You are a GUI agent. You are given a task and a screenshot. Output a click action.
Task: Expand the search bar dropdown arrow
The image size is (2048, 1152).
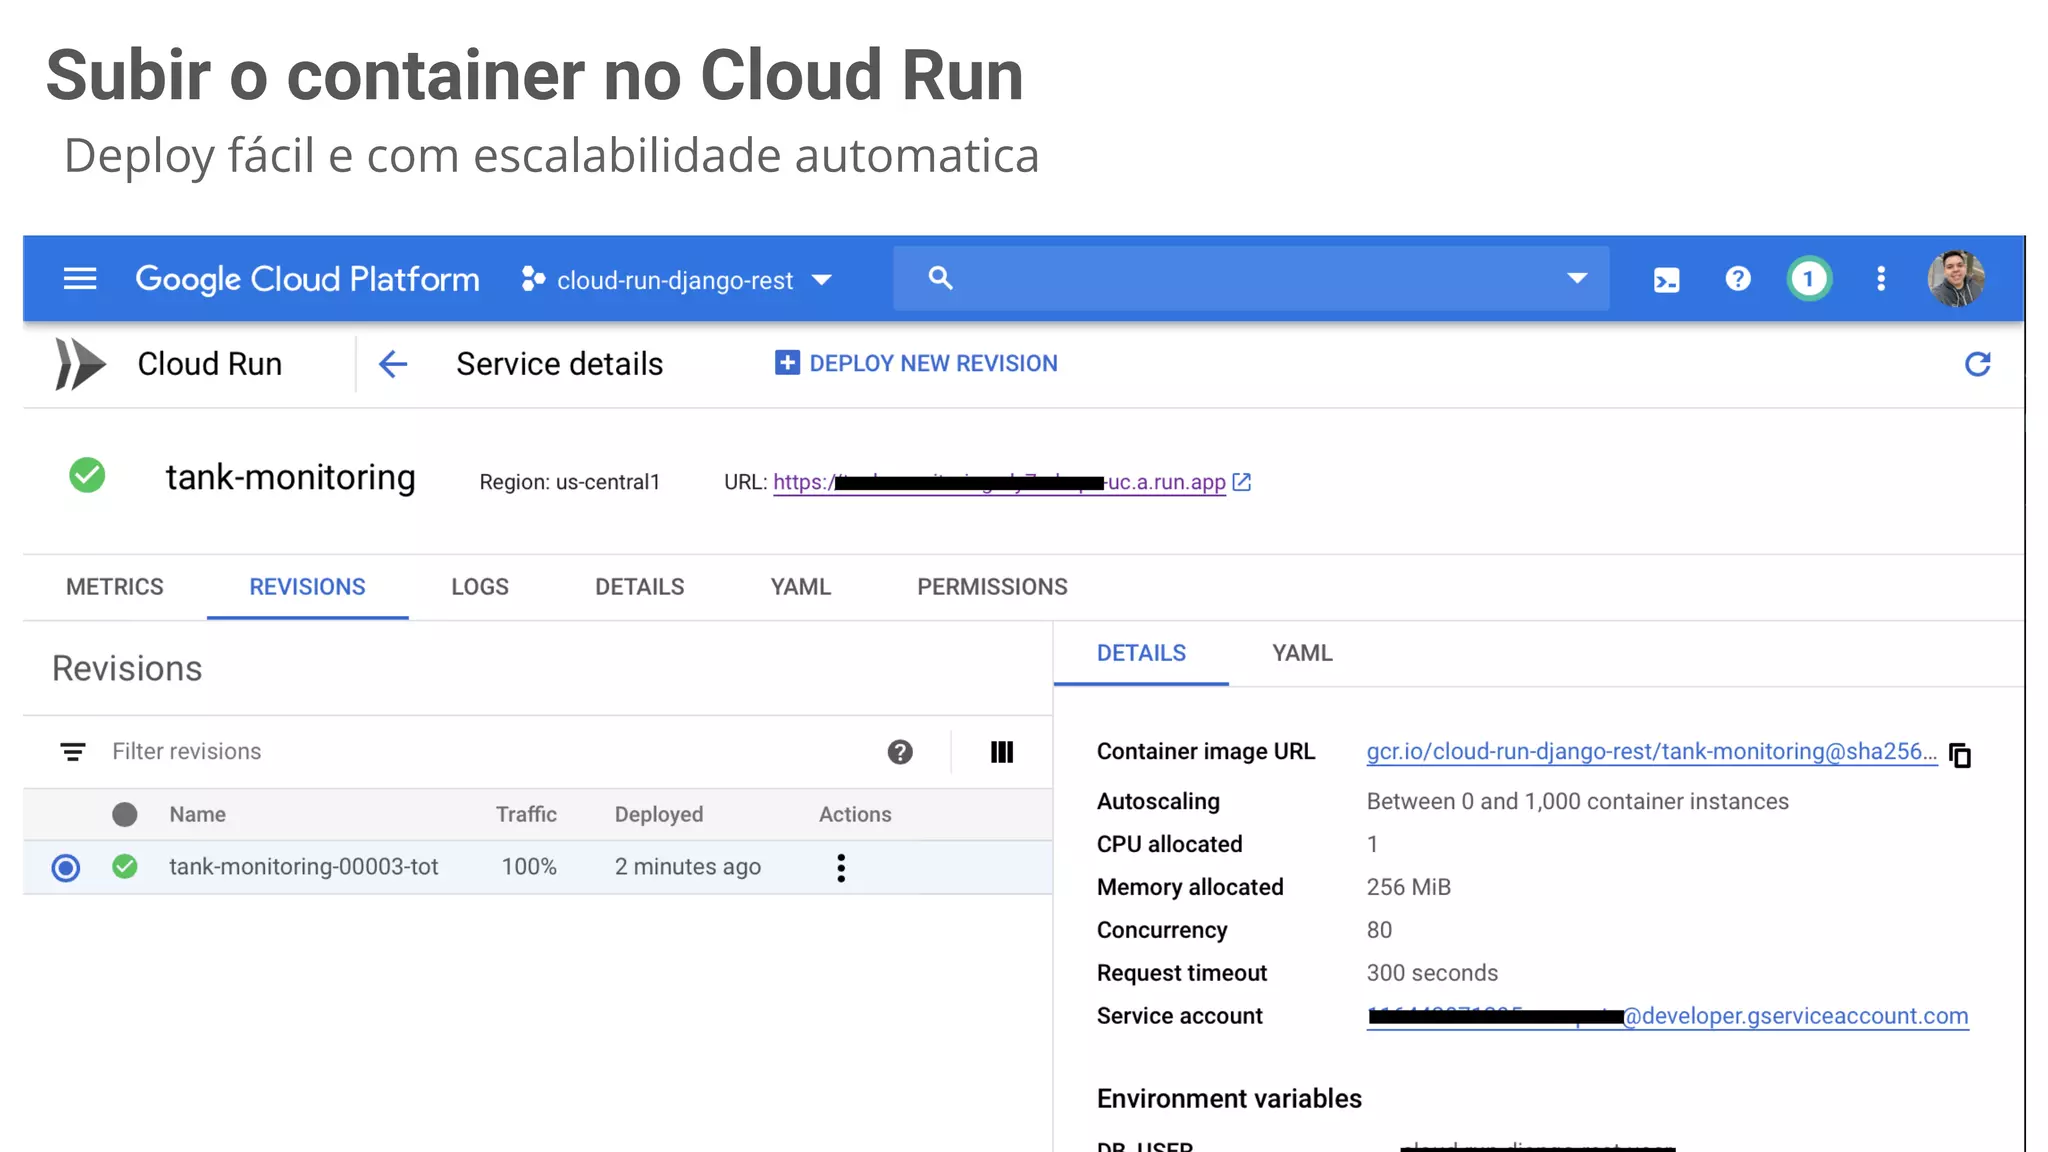pyautogui.click(x=1577, y=278)
